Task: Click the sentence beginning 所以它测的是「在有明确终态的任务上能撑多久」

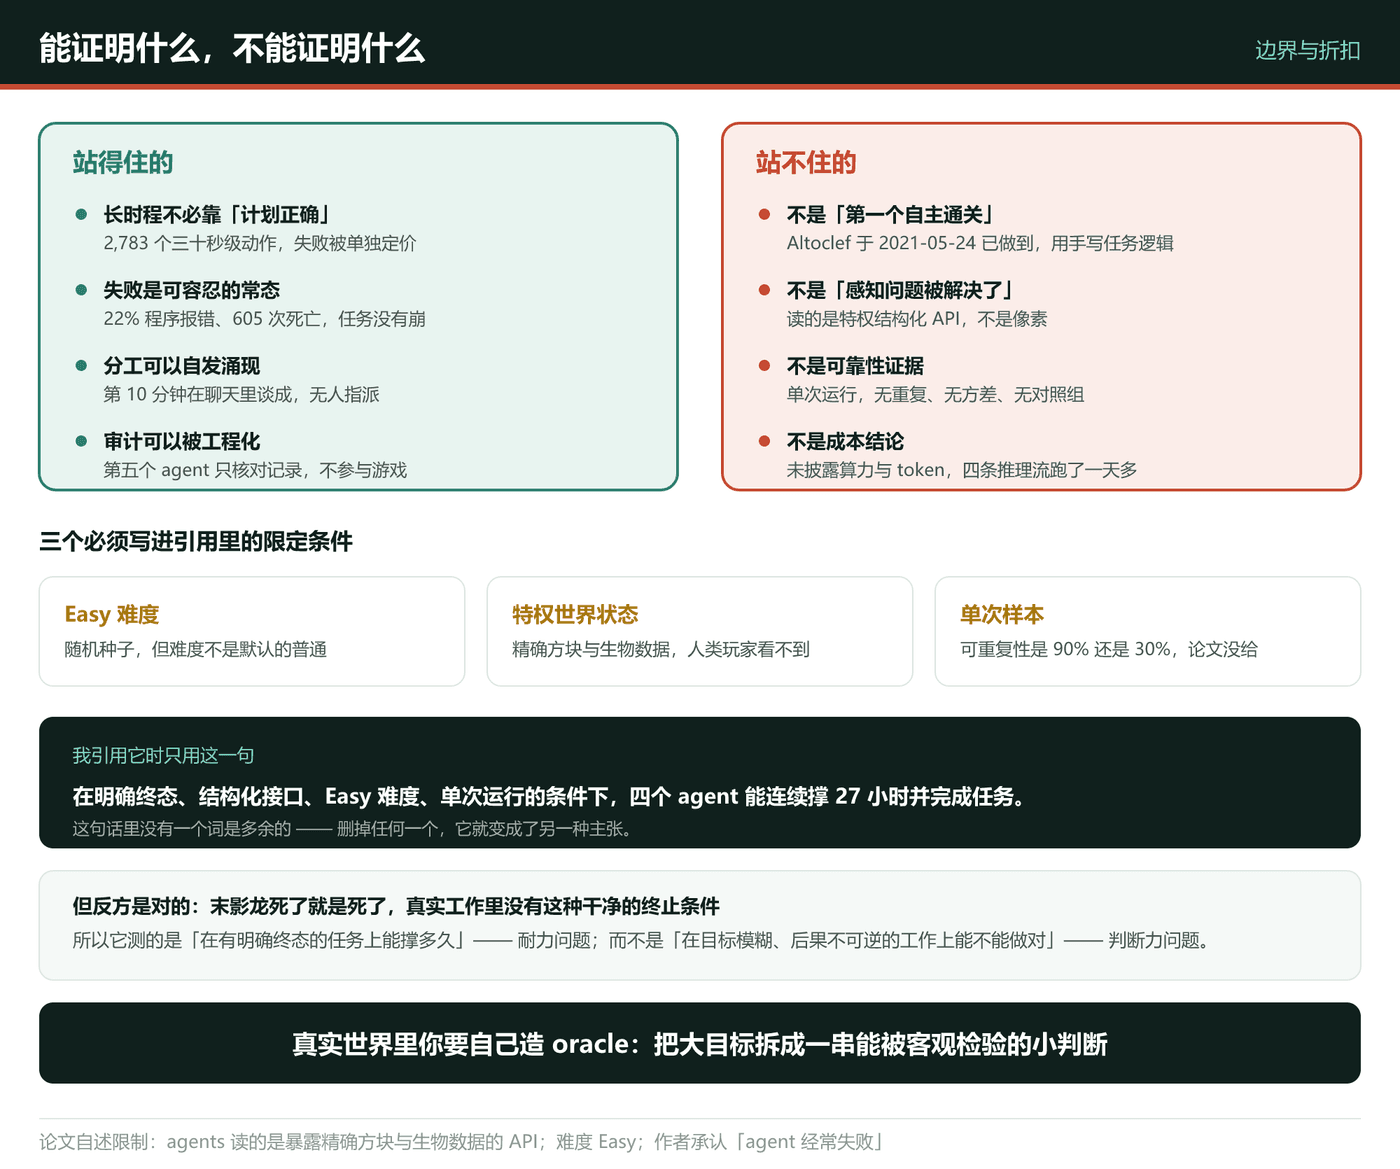Action: point(641,940)
